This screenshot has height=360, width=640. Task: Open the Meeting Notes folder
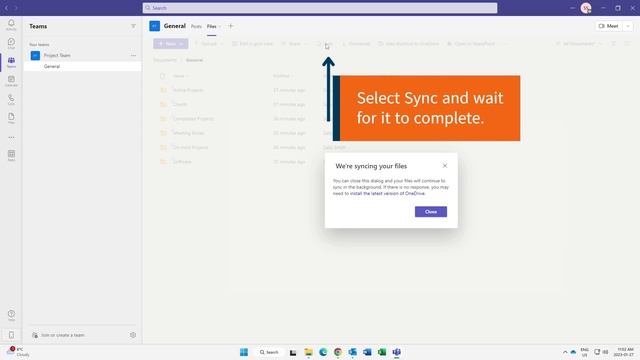pyautogui.click(x=189, y=133)
